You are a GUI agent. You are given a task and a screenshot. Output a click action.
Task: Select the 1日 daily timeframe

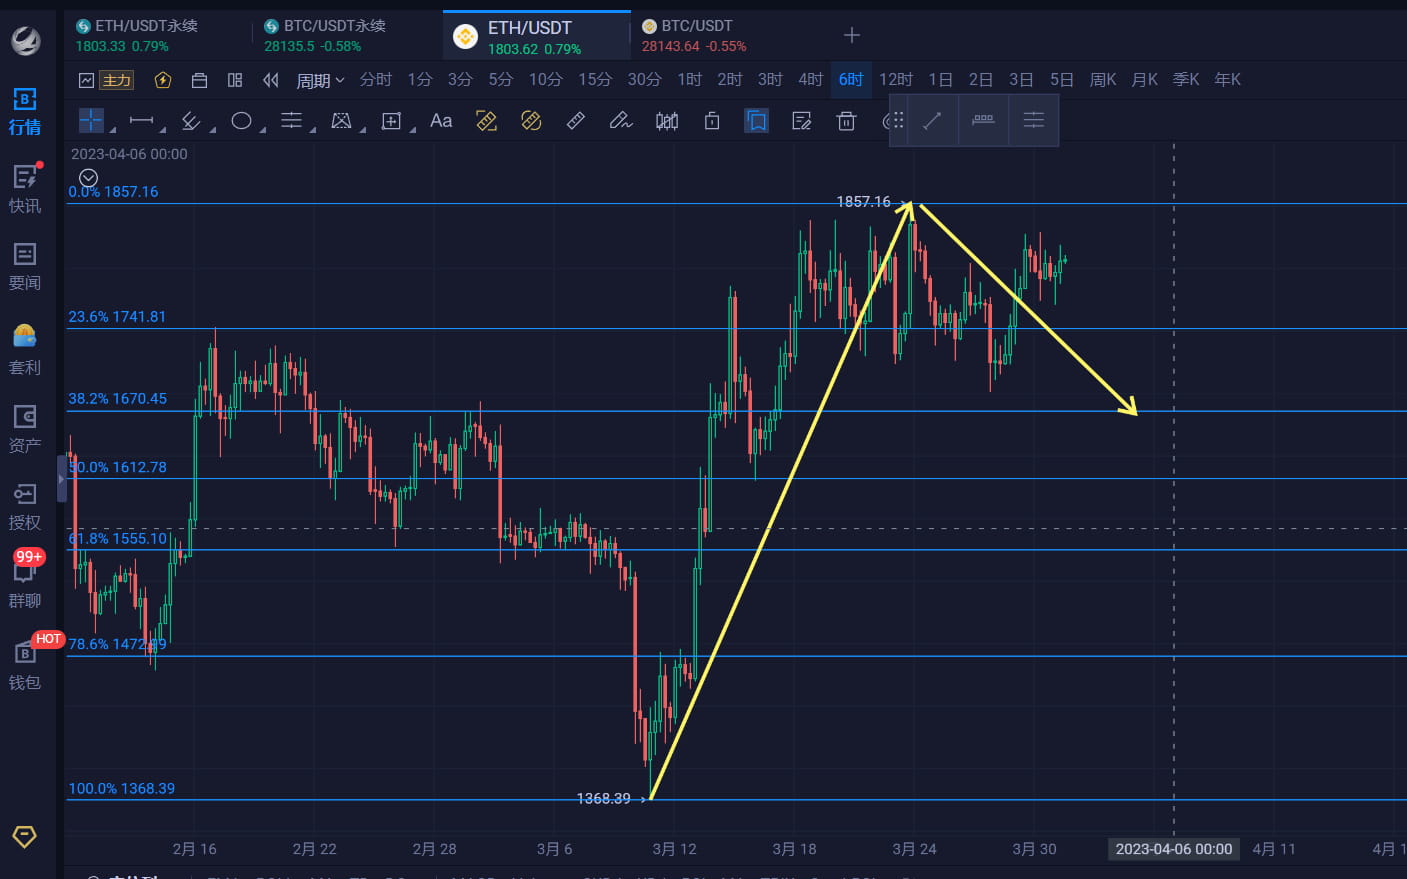click(x=939, y=79)
